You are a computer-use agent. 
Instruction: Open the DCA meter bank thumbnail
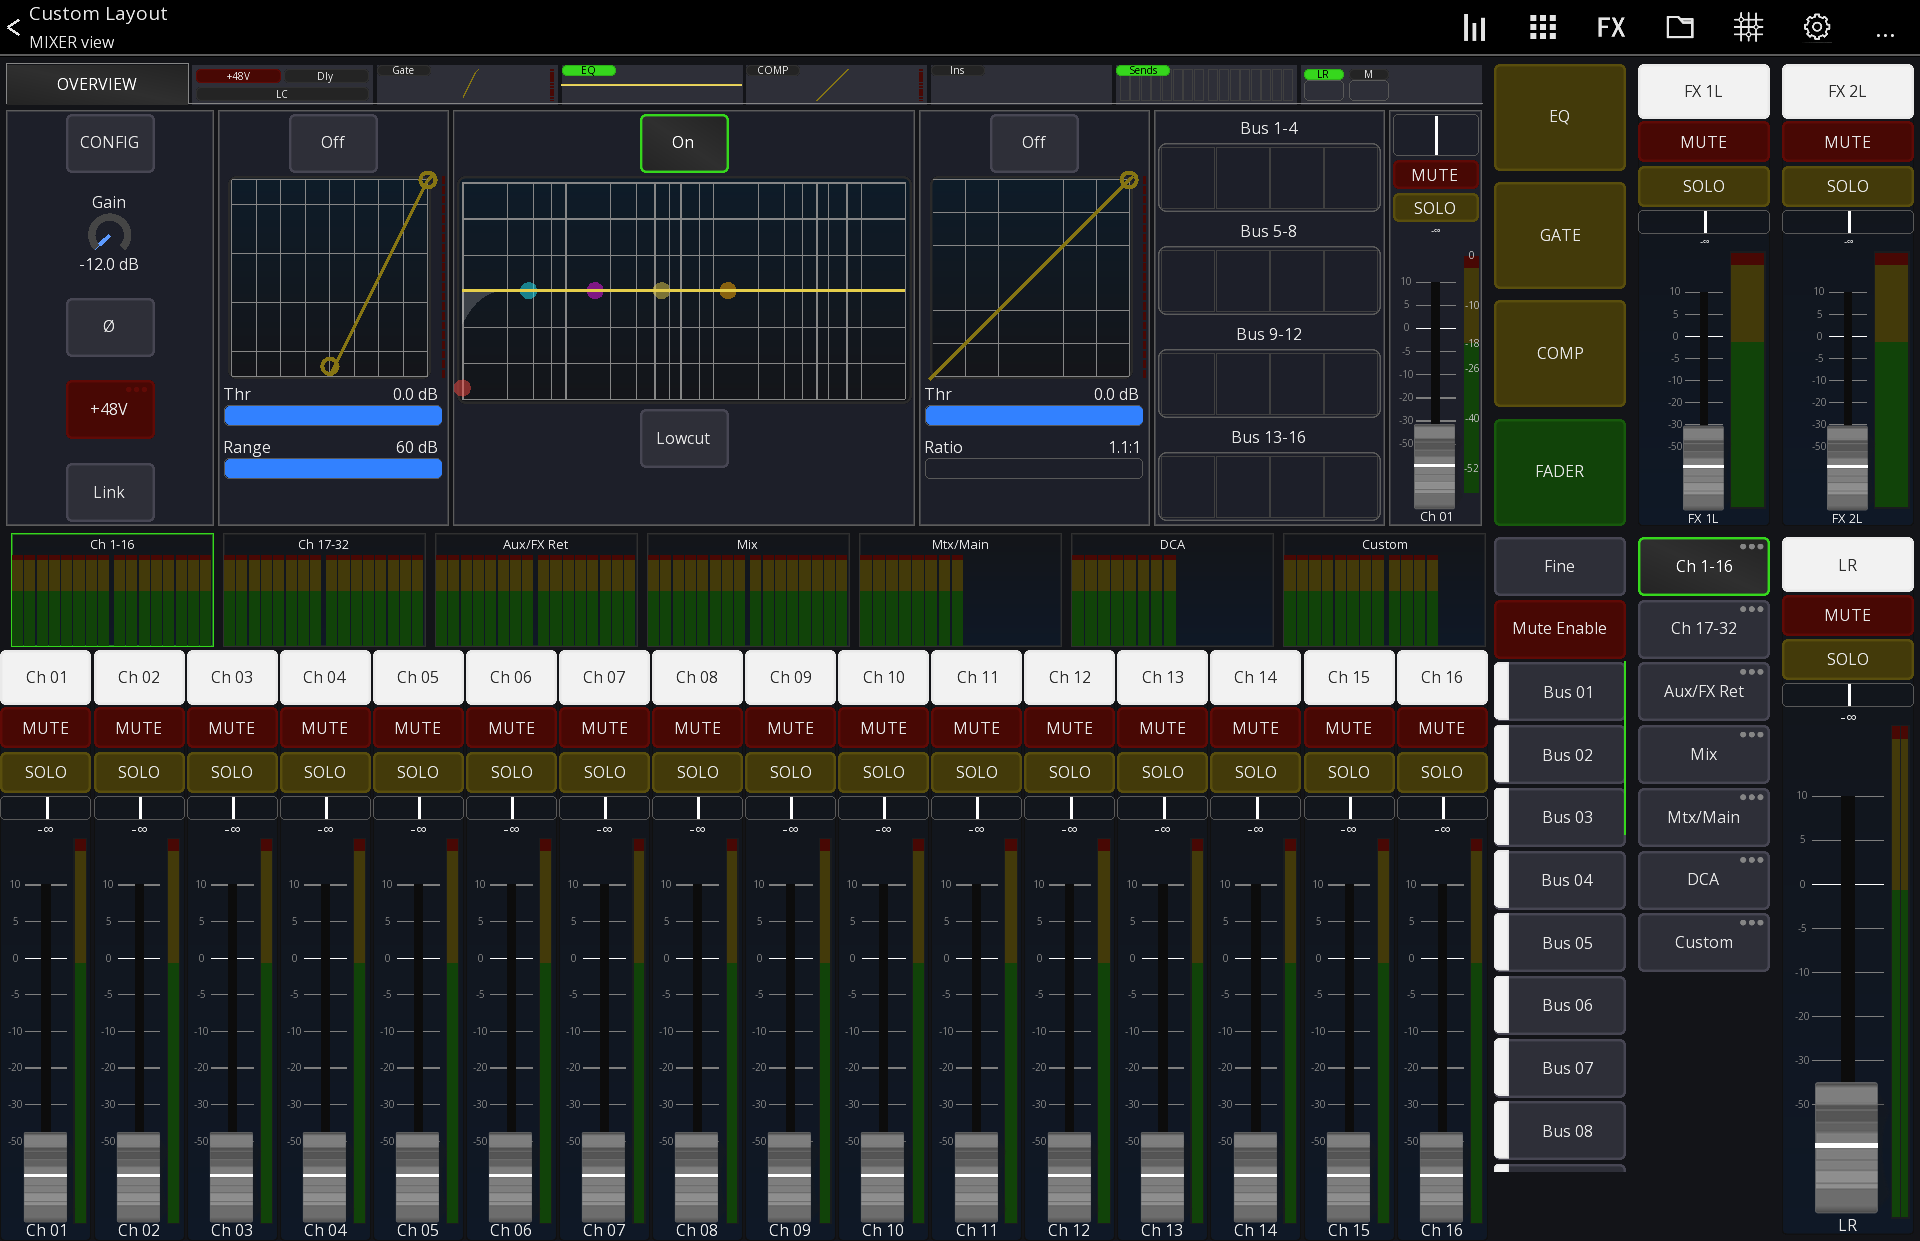click(x=1172, y=590)
